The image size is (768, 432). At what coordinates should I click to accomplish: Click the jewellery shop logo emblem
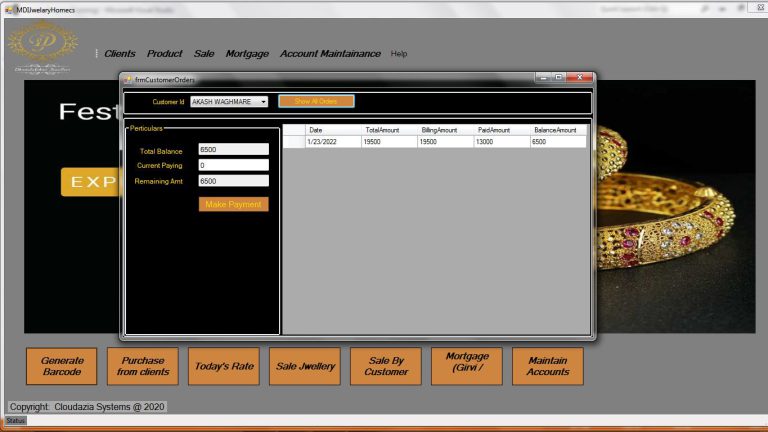click(42, 44)
